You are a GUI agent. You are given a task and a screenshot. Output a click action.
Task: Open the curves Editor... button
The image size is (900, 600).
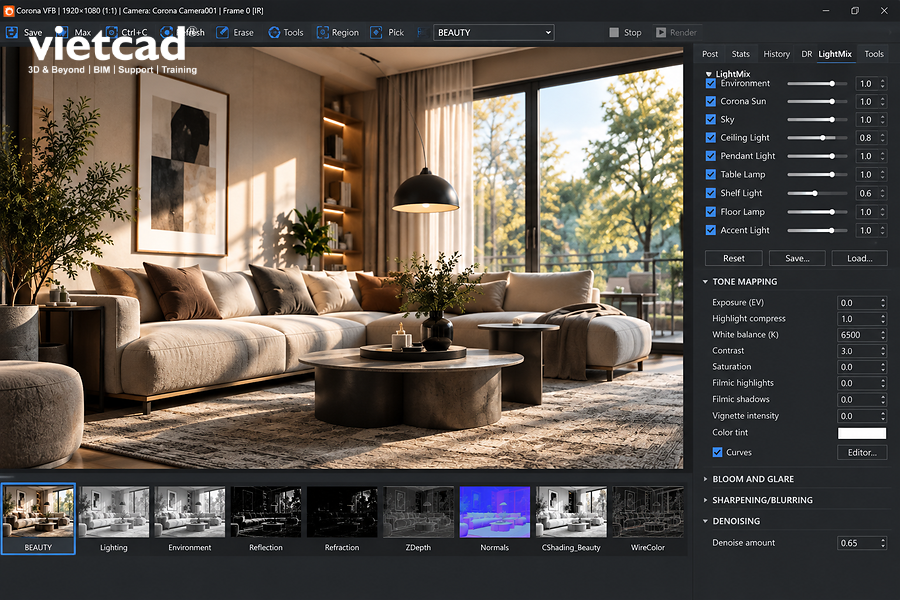tap(862, 452)
